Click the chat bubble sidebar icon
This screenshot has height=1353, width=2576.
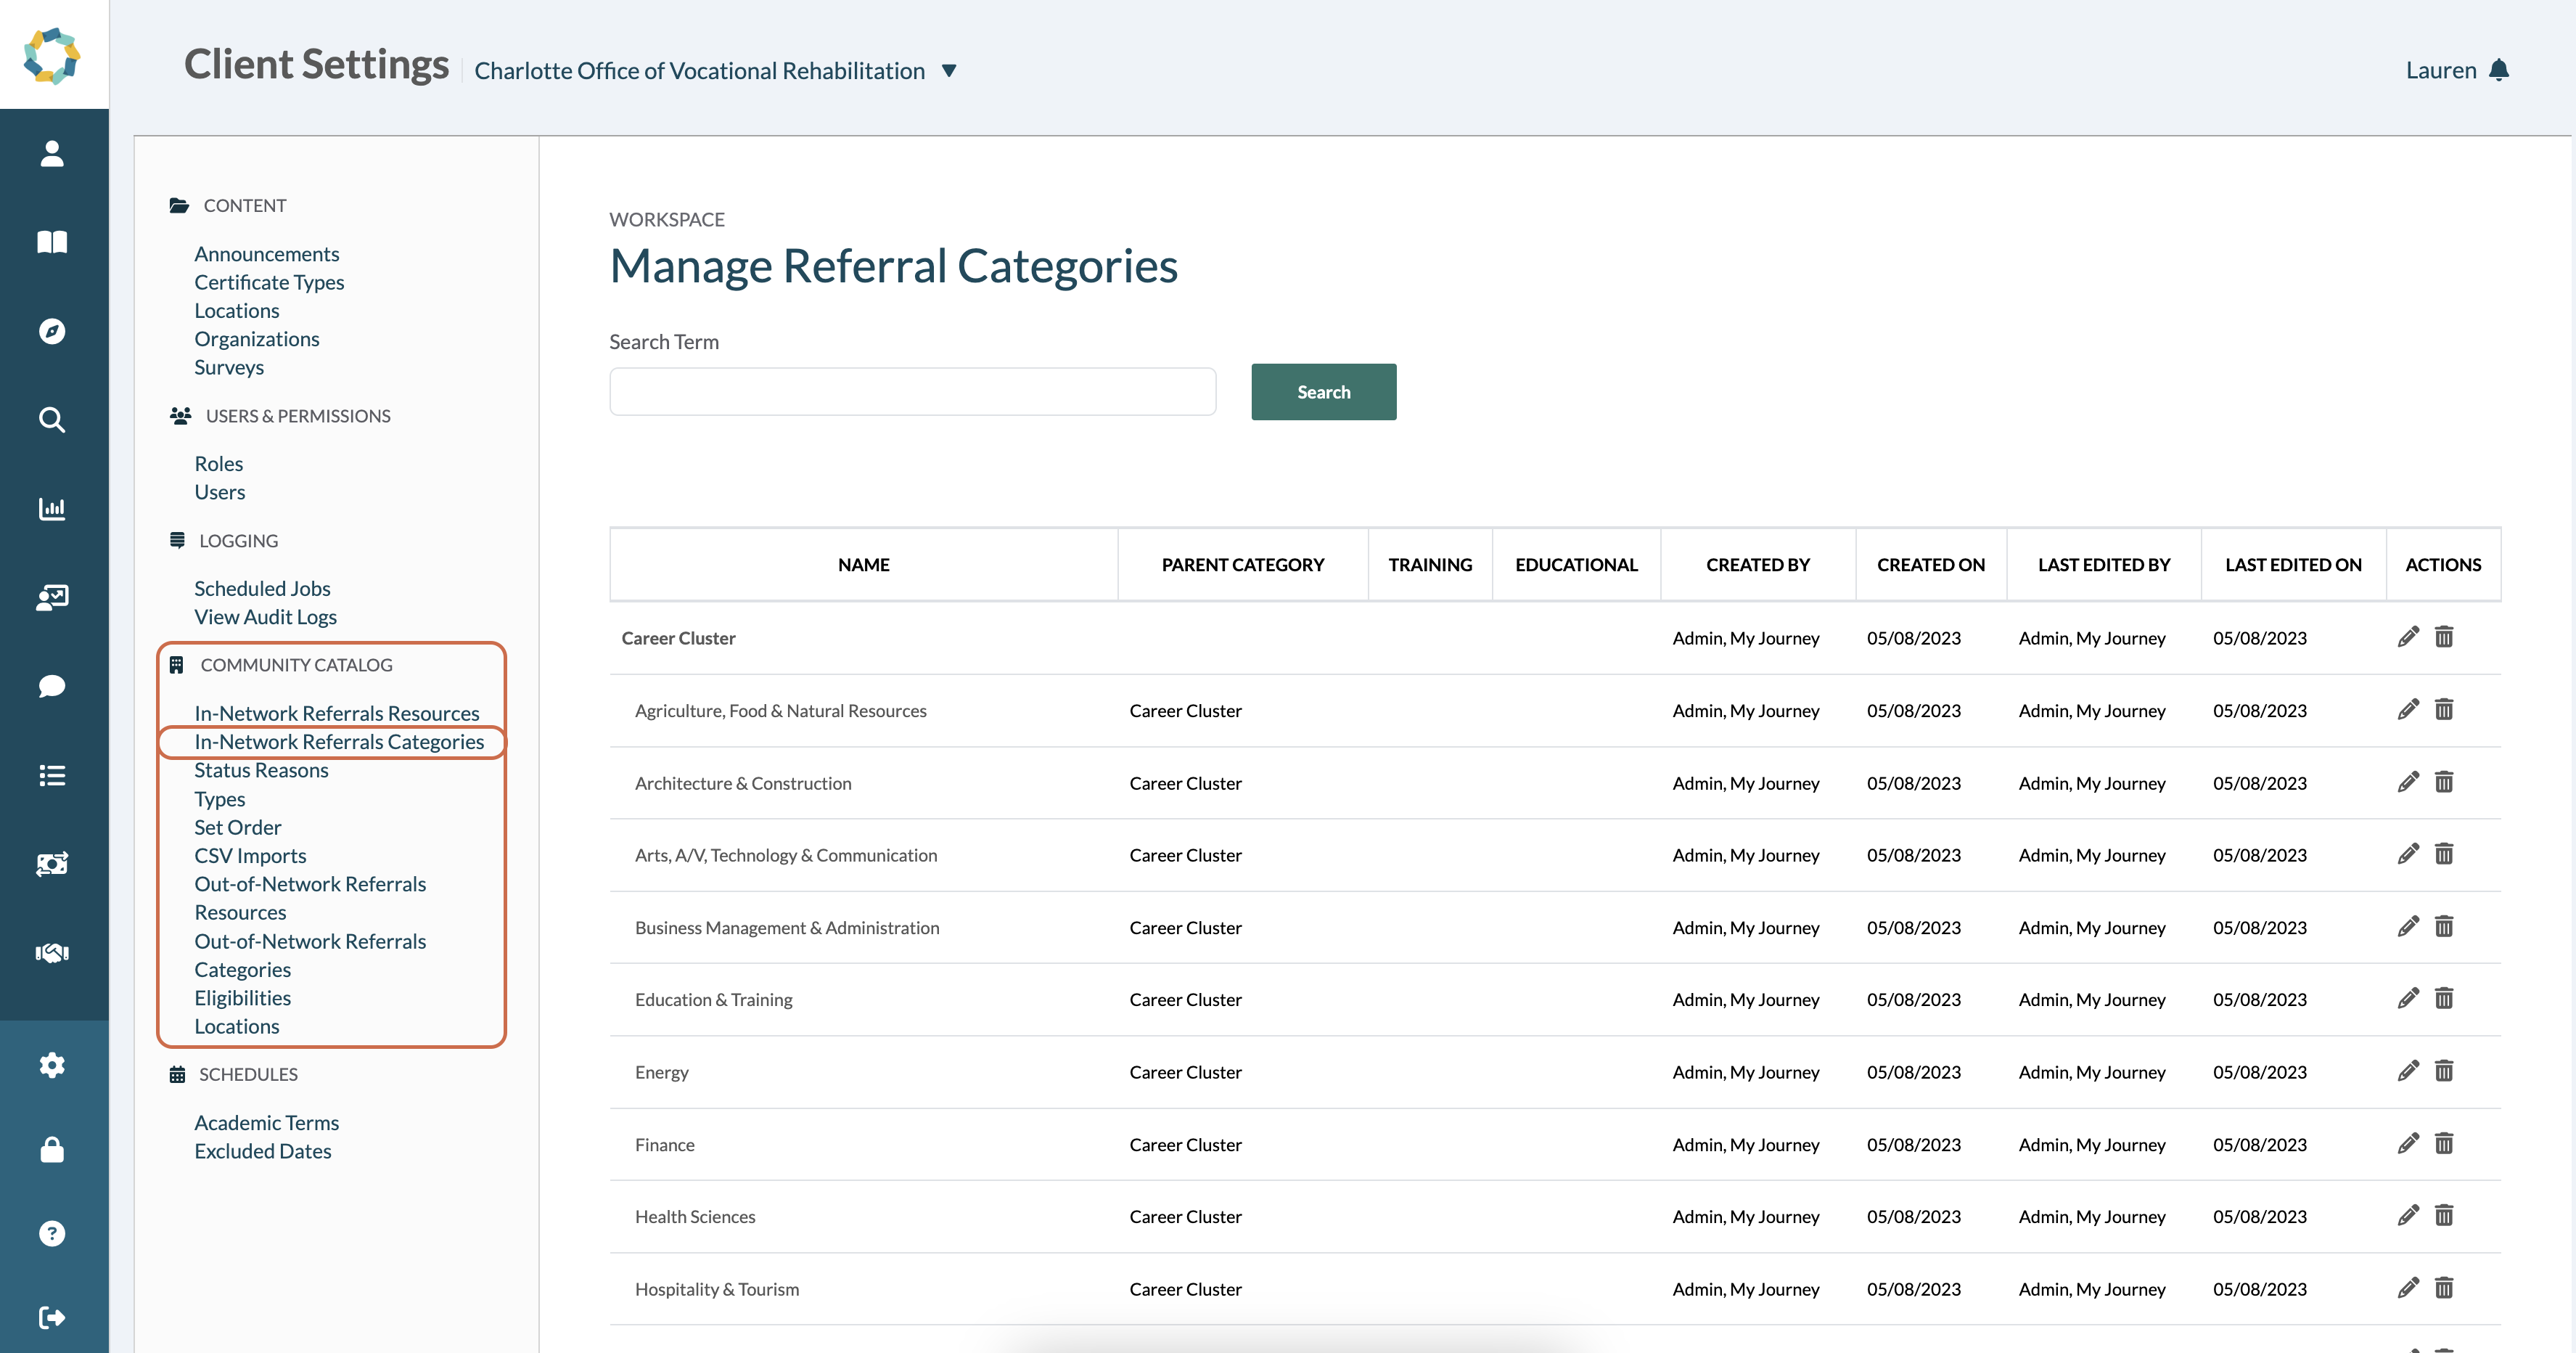pyautogui.click(x=52, y=686)
